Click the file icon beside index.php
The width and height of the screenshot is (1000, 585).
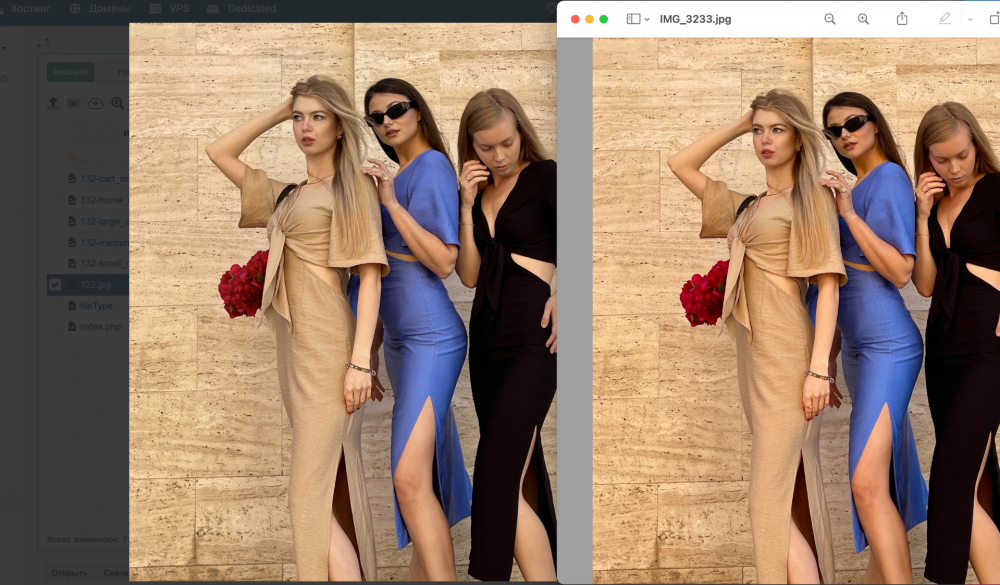point(72,327)
